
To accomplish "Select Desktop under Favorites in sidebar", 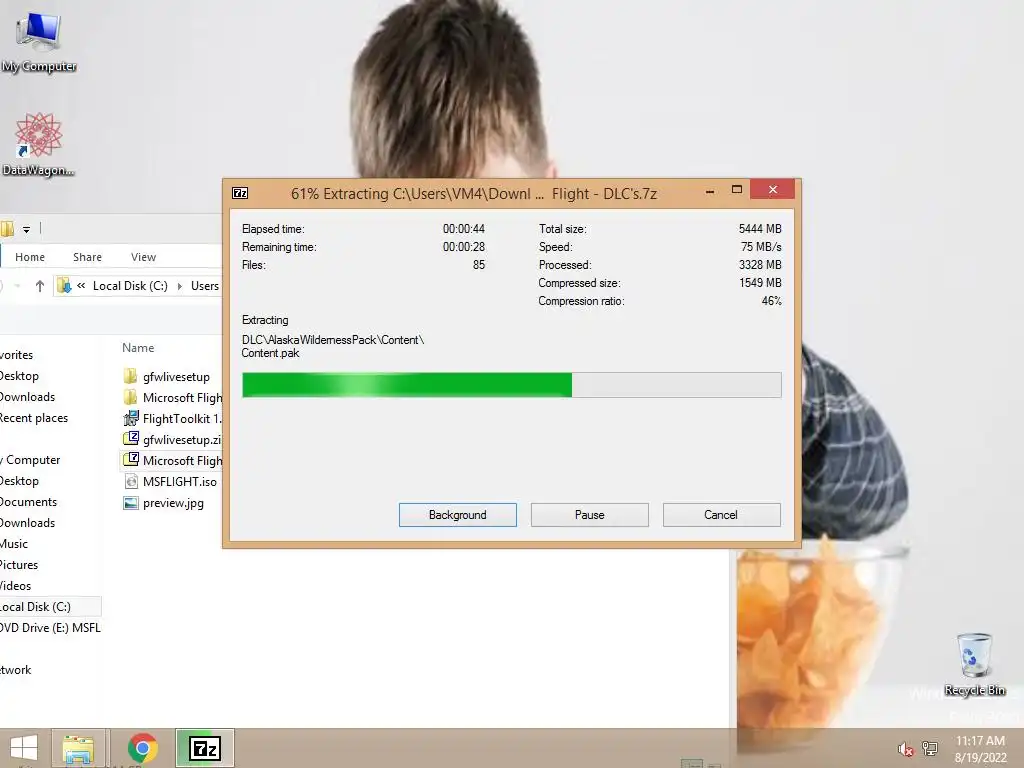I will click(19, 376).
